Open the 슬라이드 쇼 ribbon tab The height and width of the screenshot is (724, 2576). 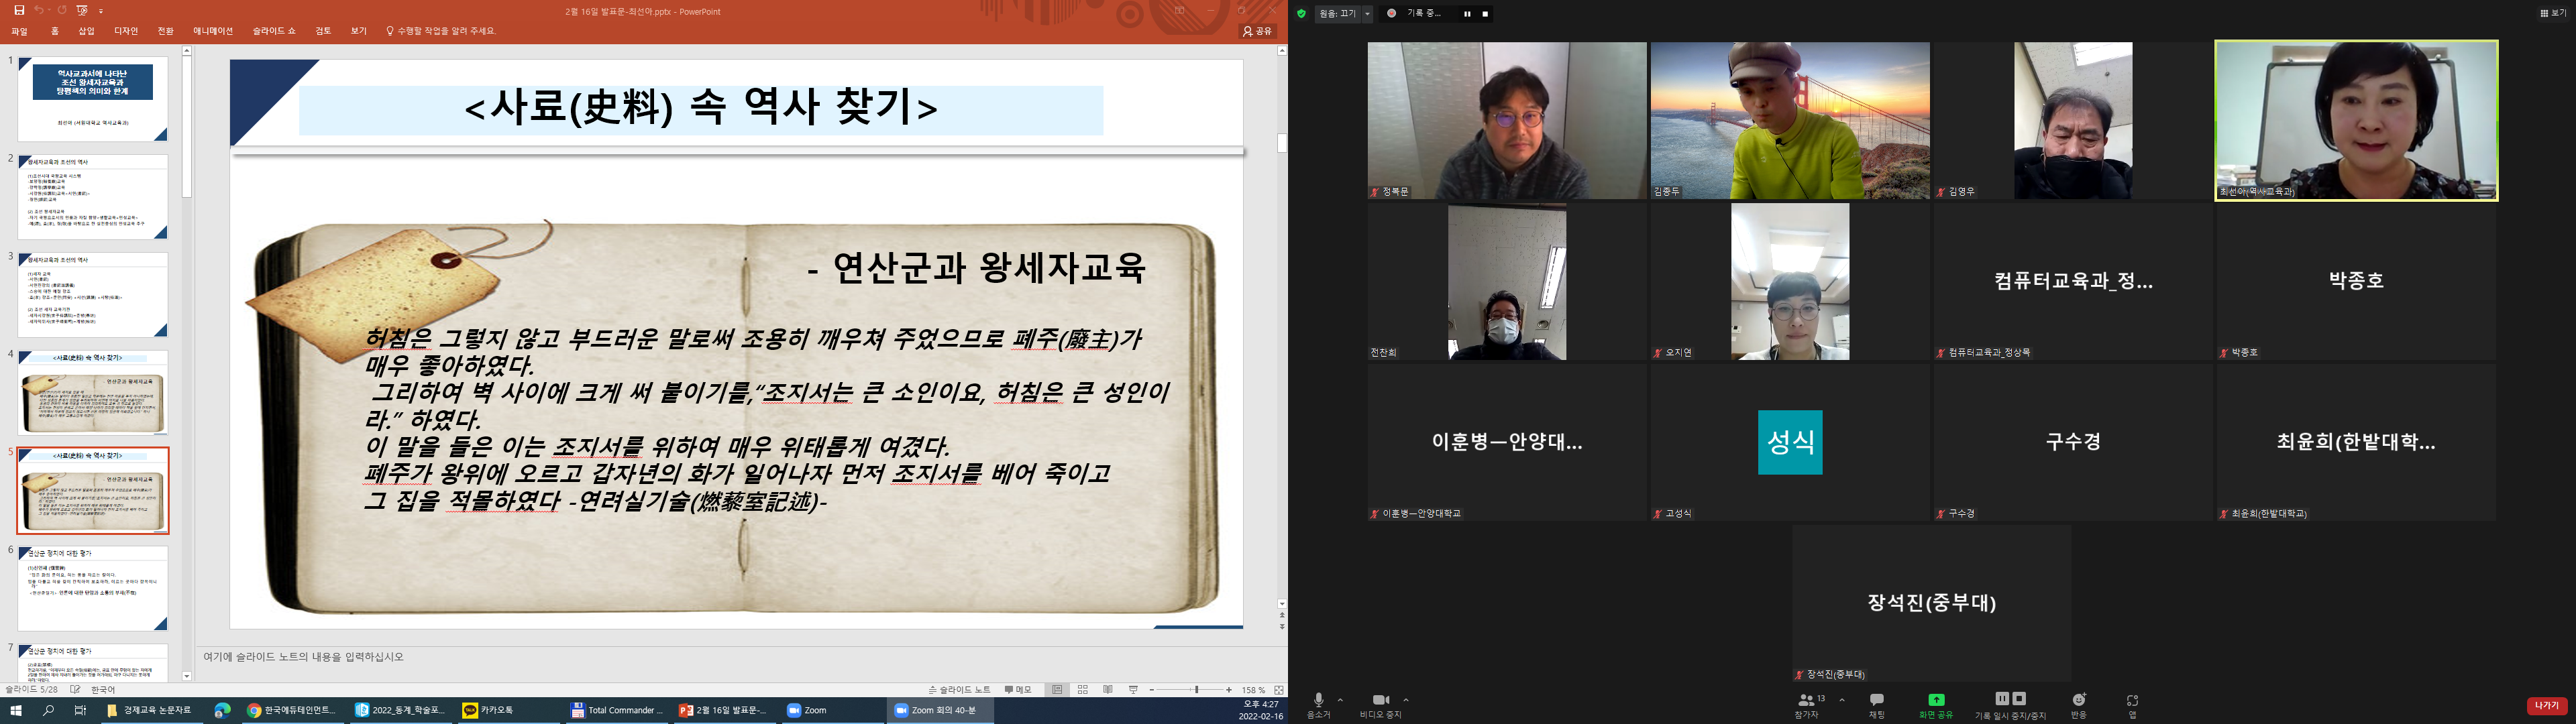pos(274,31)
